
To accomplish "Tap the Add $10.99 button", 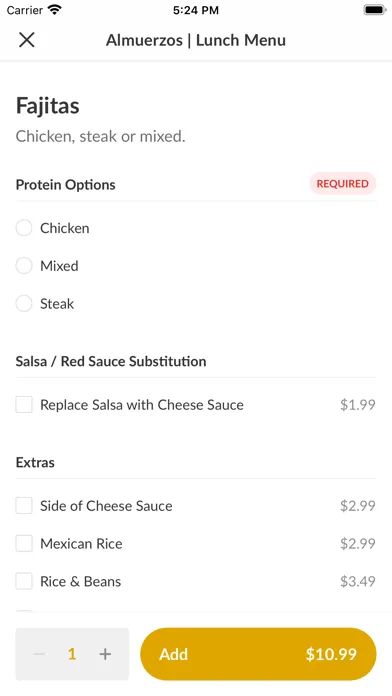I will [258, 654].
